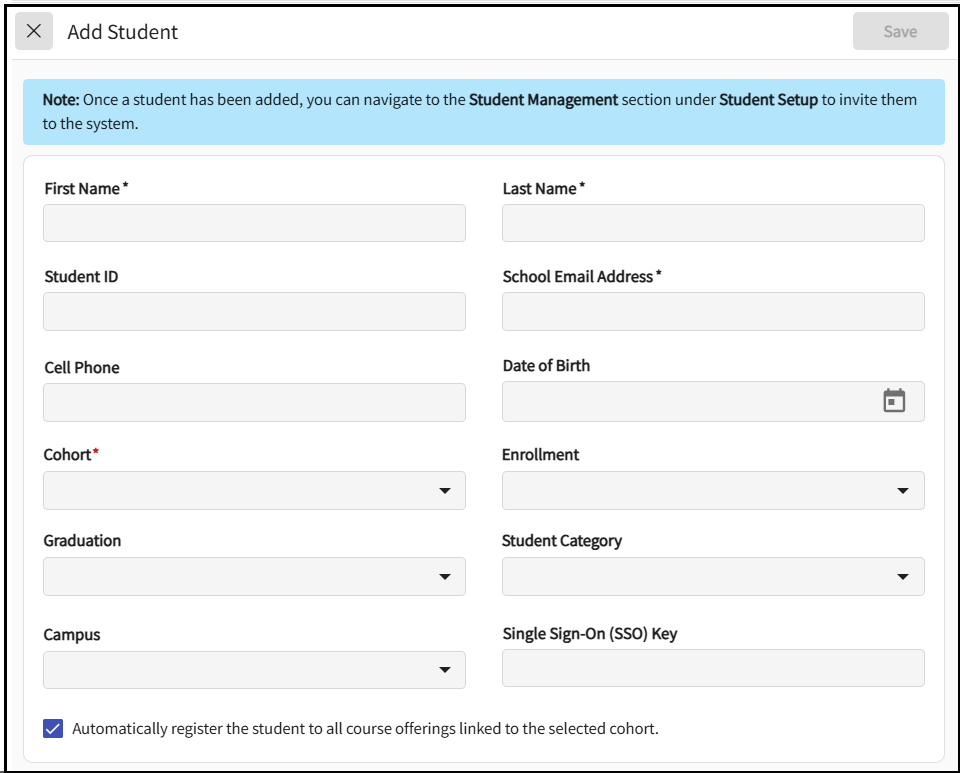Viewport: 960px width, 773px height.
Task: Open the Student Category dropdown
Action: tap(712, 577)
